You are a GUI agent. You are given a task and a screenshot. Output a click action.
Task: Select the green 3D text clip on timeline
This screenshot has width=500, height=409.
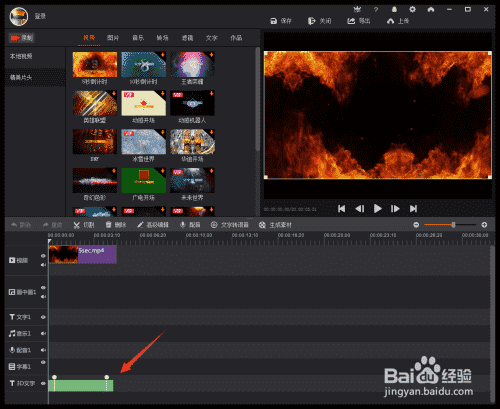tap(81, 385)
